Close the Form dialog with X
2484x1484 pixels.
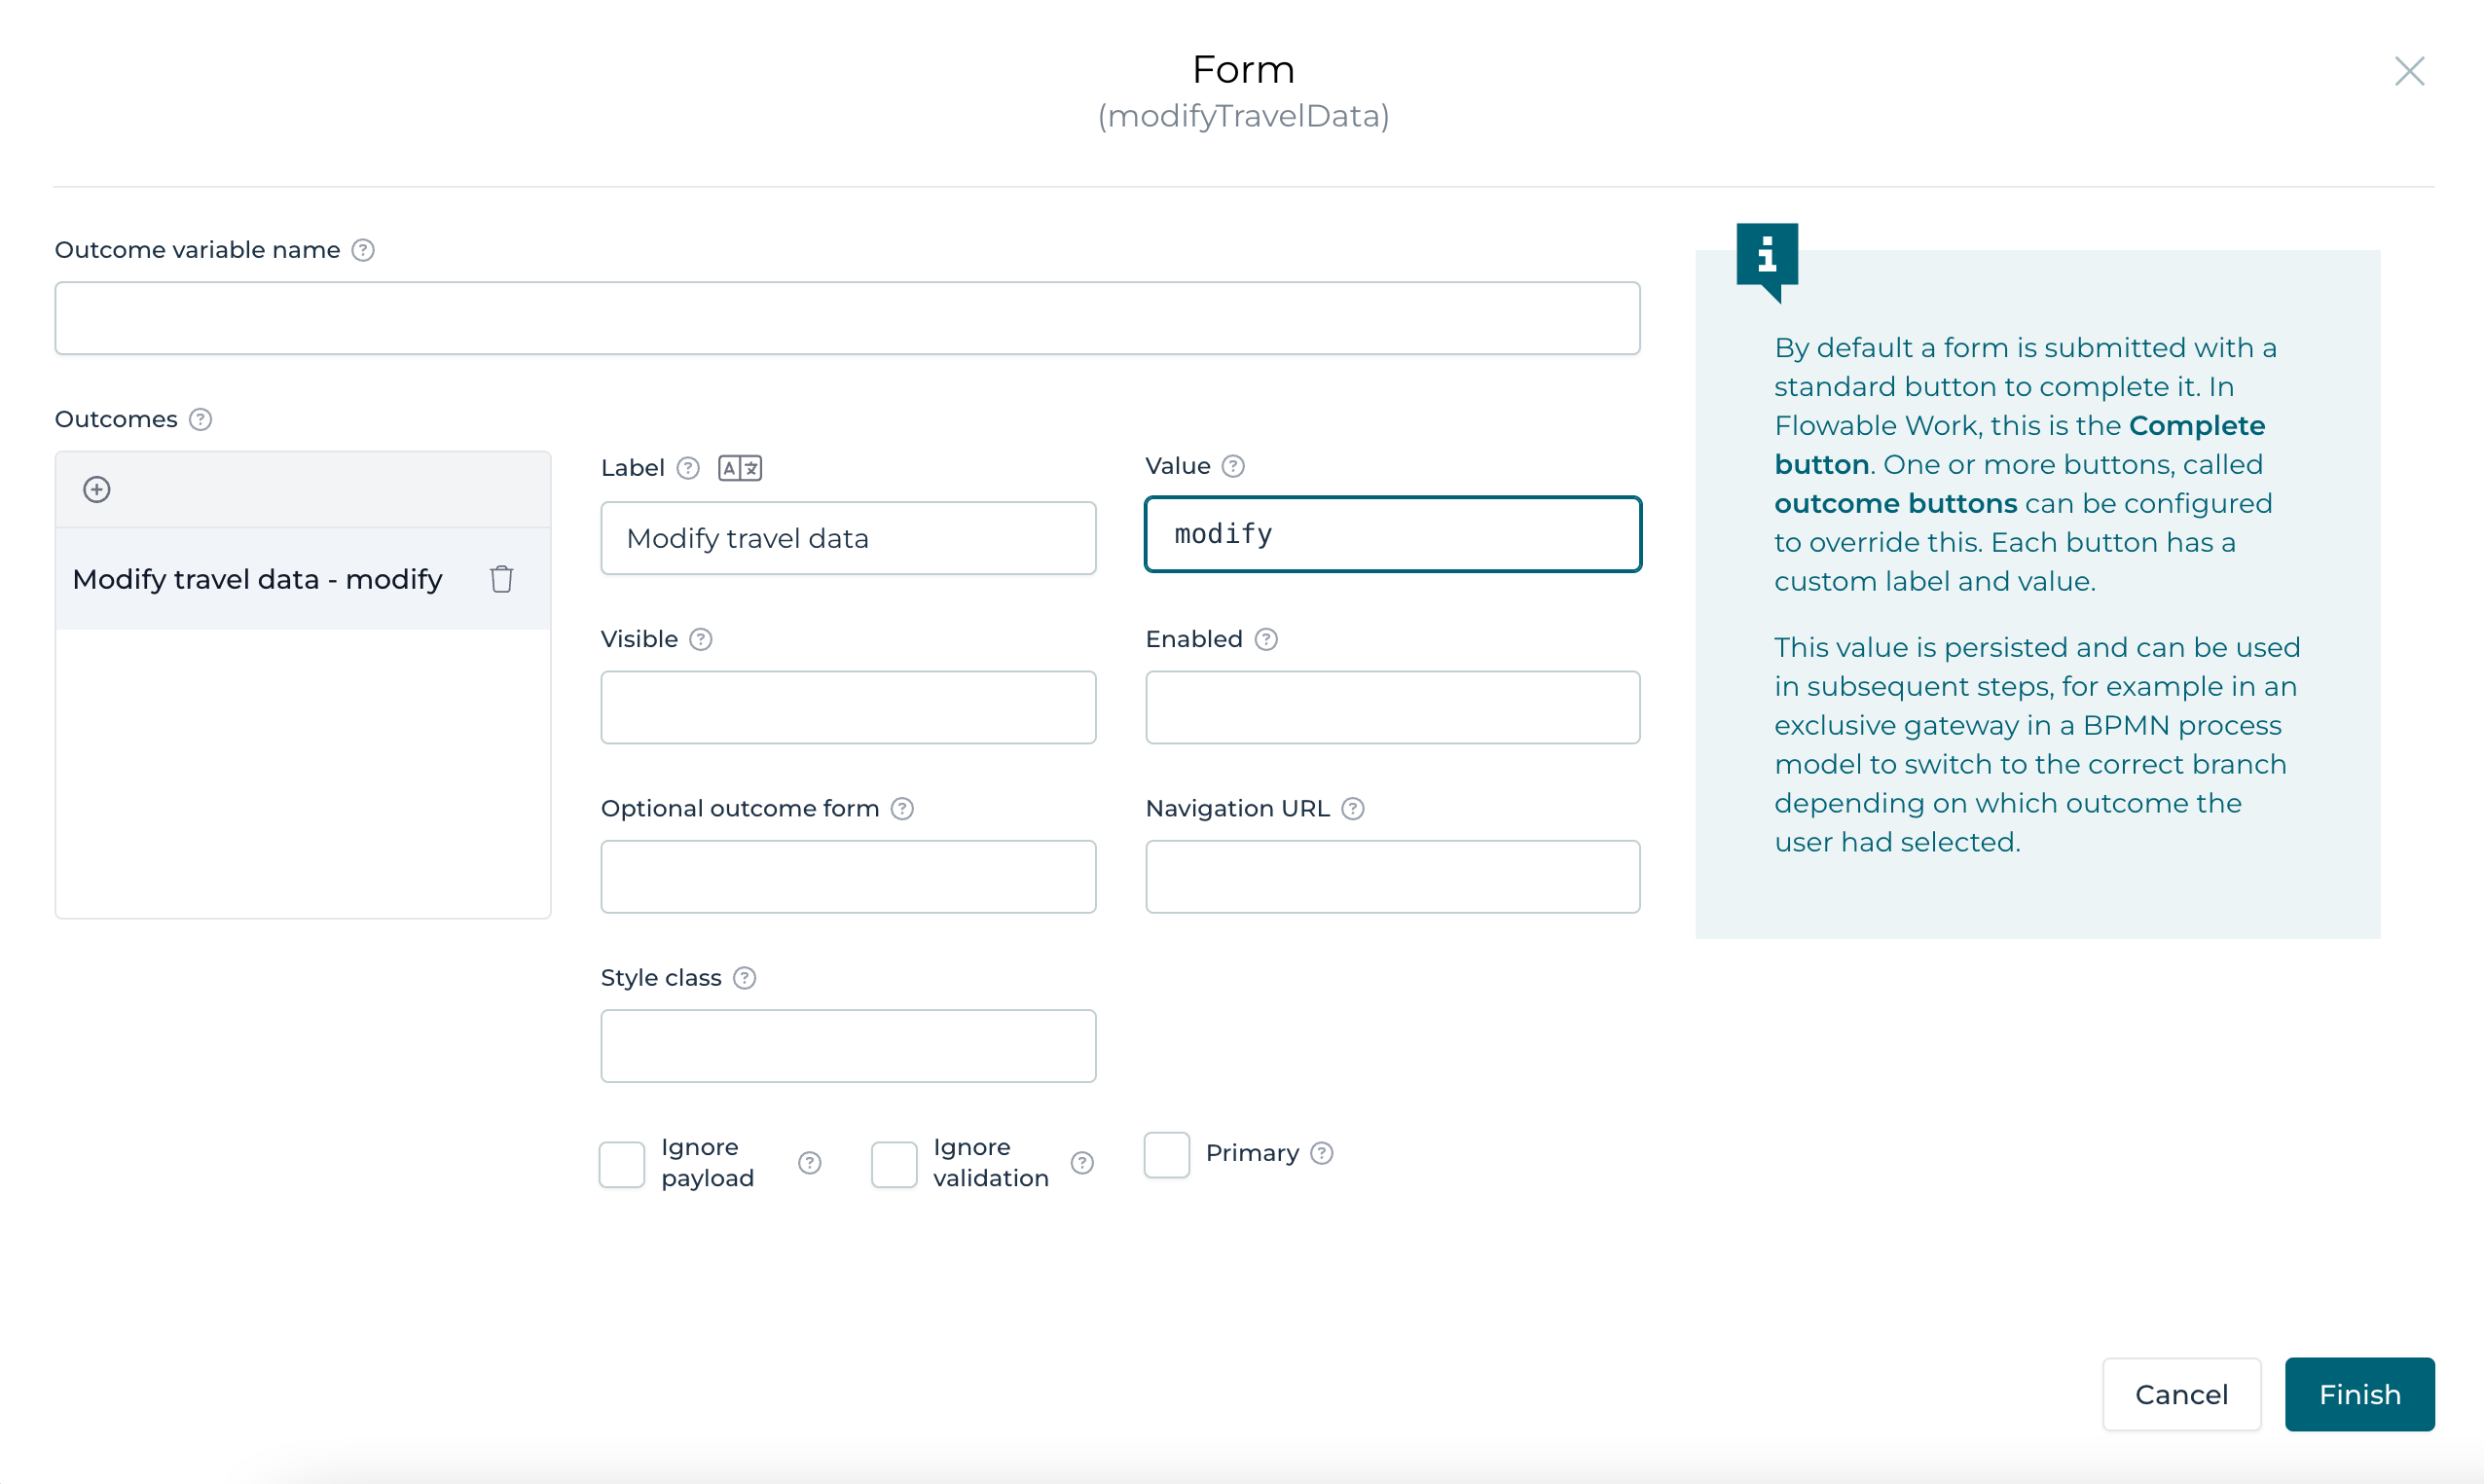pyautogui.click(x=2409, y=71)
